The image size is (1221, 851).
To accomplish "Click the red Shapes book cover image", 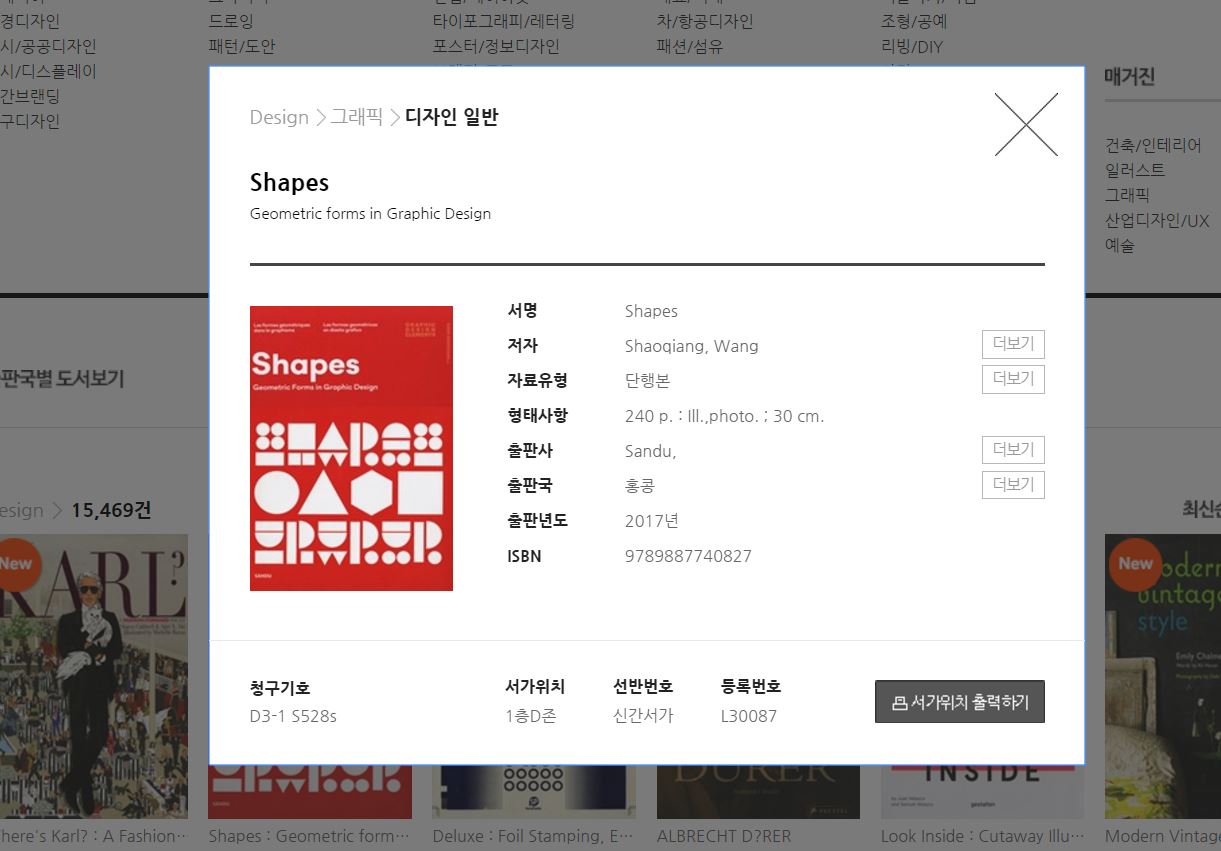I will 351,448.
